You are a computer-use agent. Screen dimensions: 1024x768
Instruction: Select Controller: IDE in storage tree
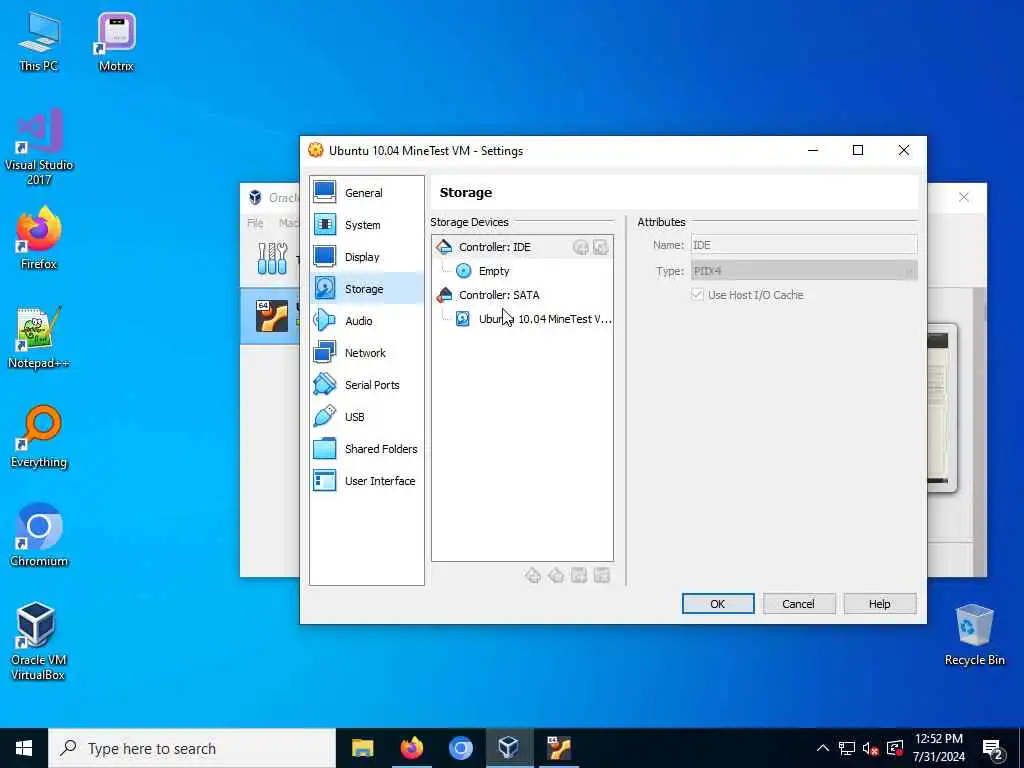(494, 247)
